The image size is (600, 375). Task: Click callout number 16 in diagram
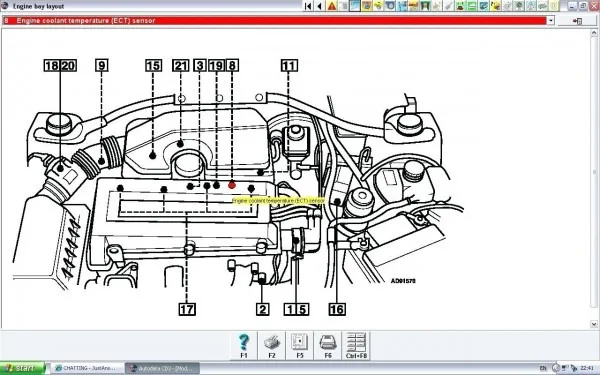[x=337, y=309]
